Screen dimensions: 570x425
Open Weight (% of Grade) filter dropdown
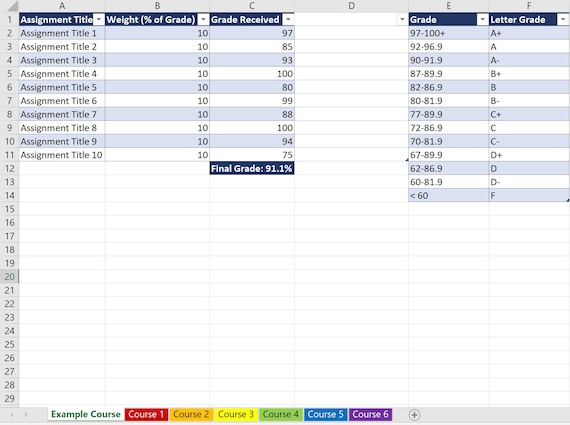(204, 20)
